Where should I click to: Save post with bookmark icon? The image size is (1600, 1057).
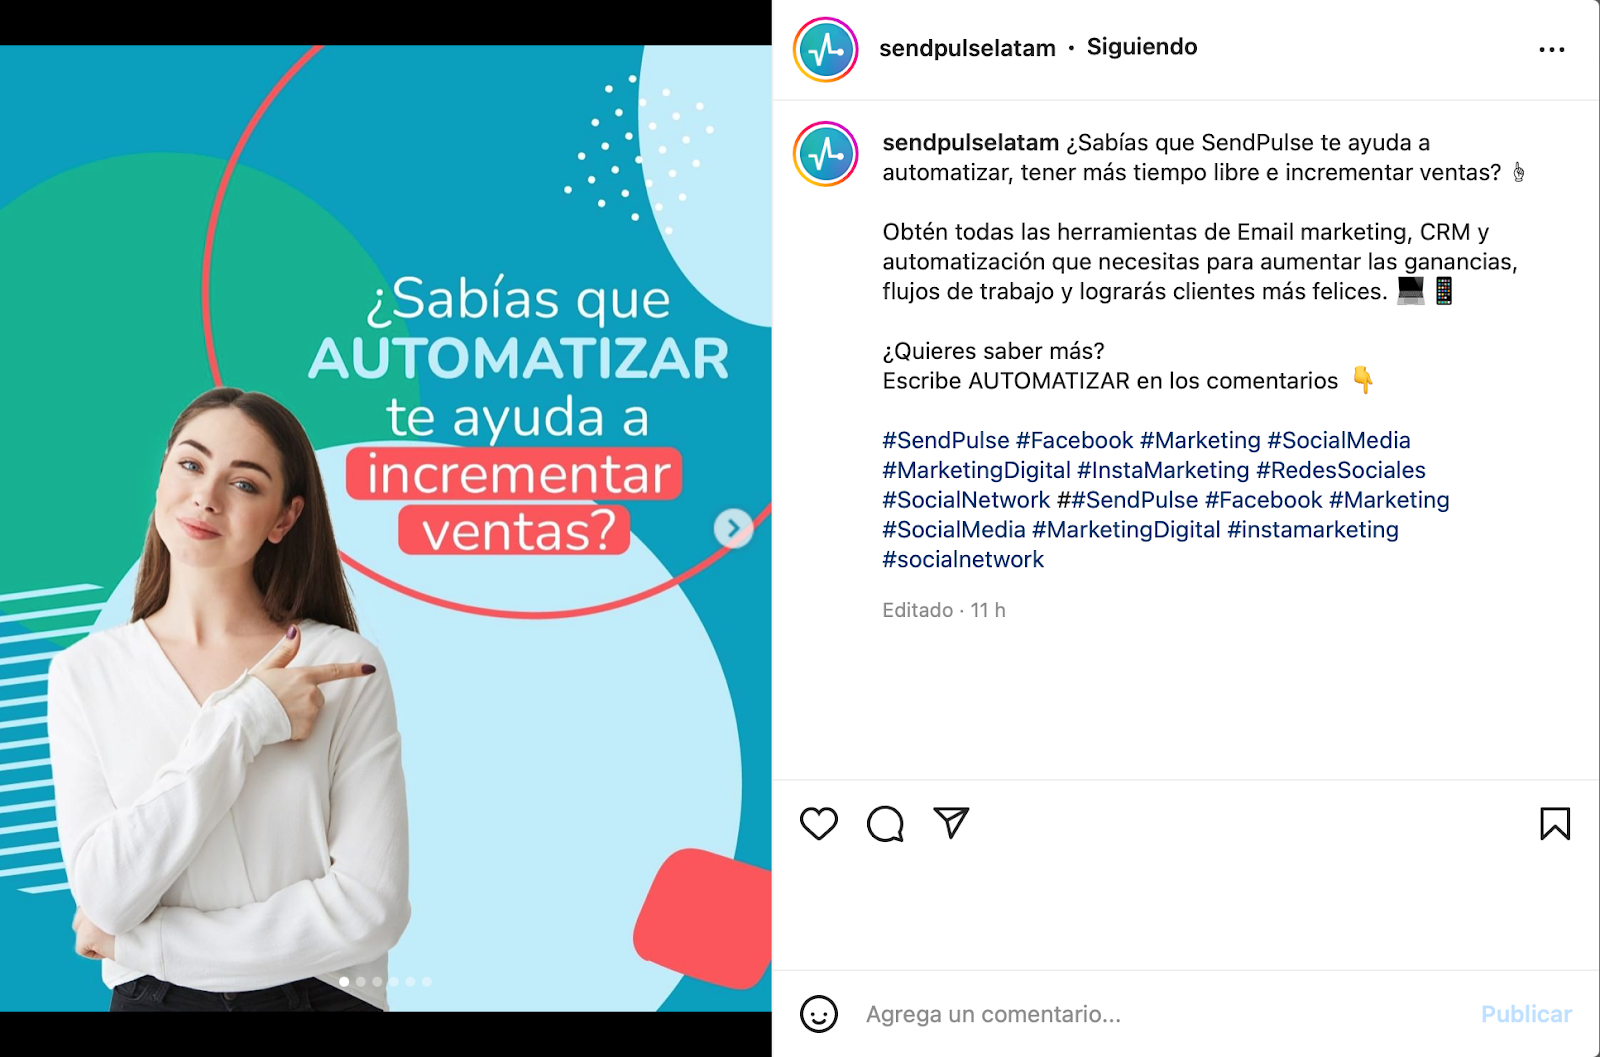[x=1555, y=824]
